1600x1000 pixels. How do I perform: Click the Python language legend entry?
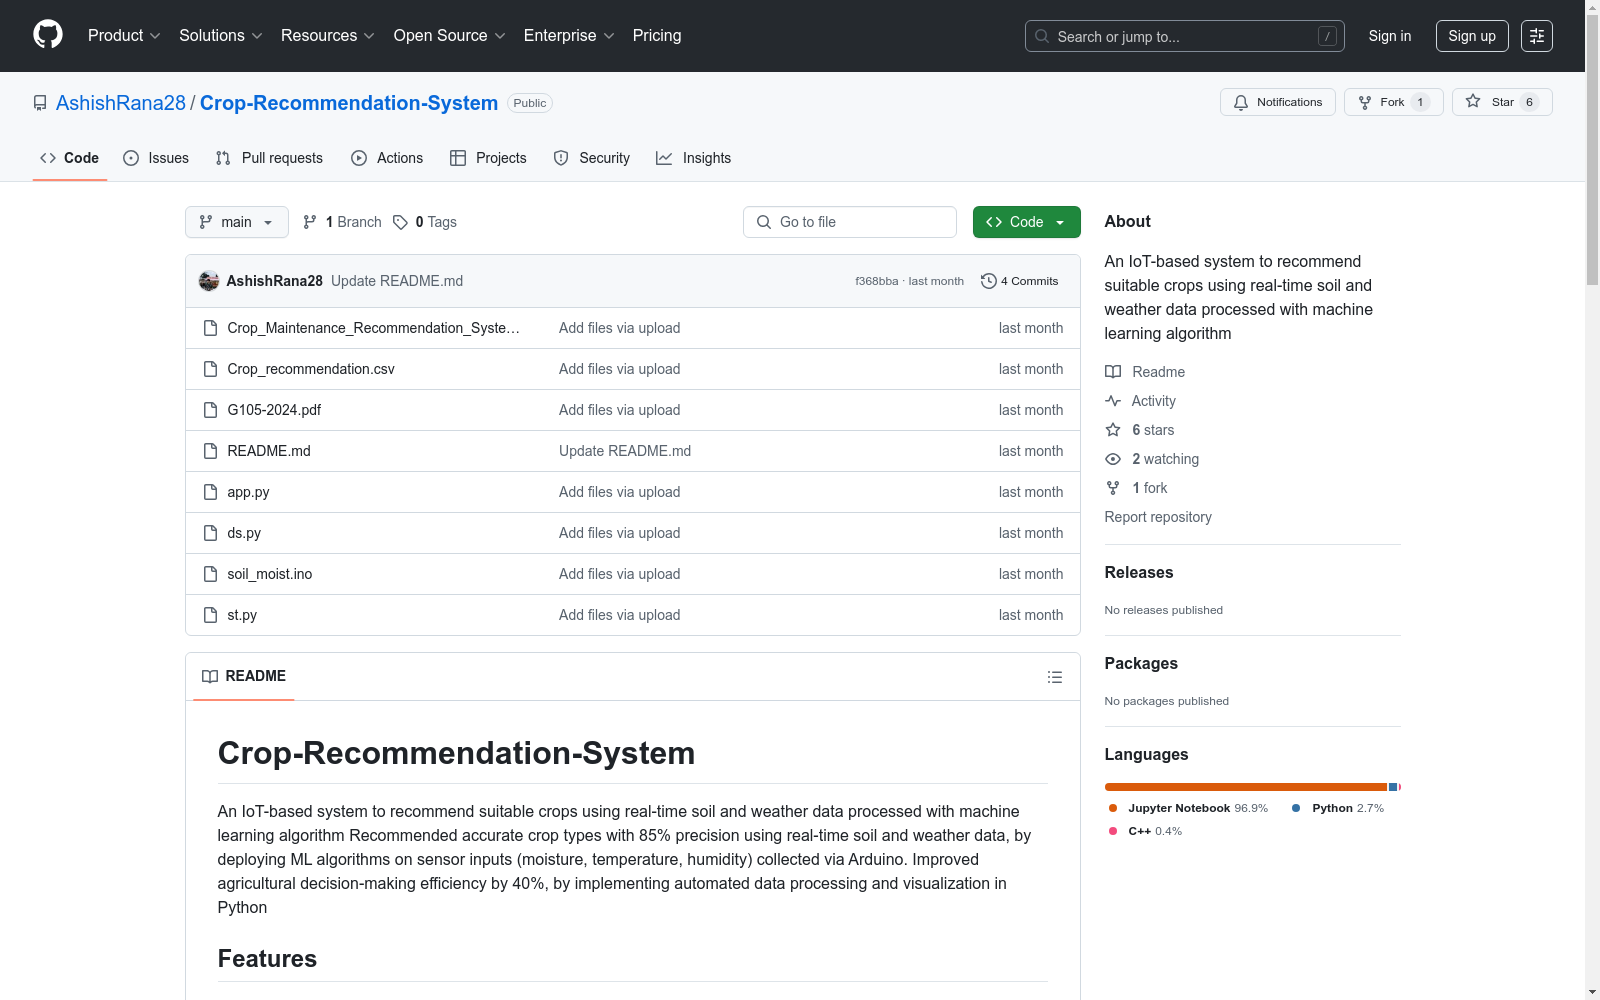coord(1338,808)
